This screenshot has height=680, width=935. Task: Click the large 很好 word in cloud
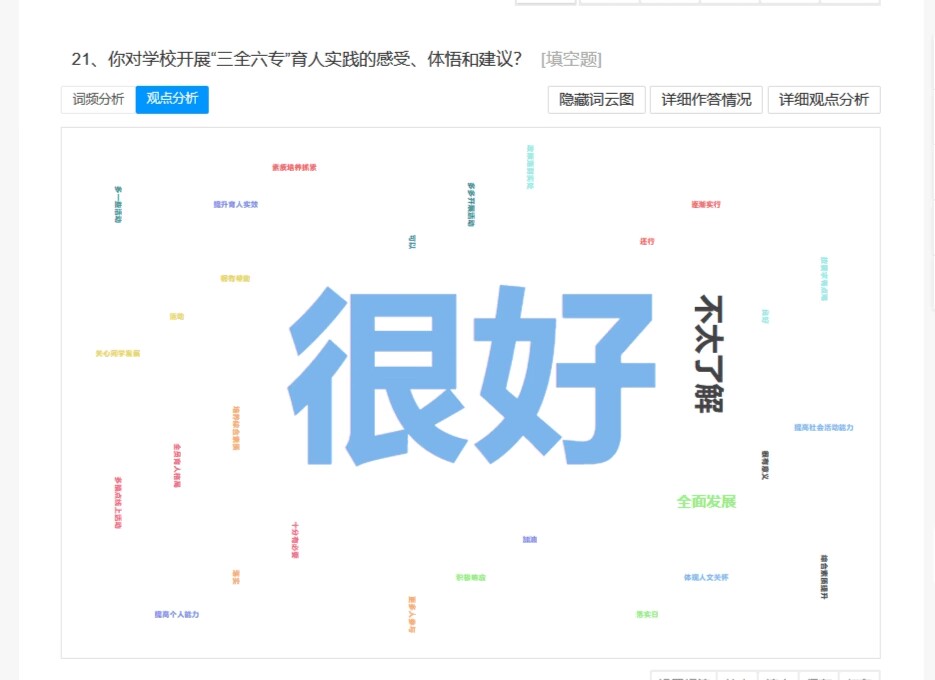[470, 375]
